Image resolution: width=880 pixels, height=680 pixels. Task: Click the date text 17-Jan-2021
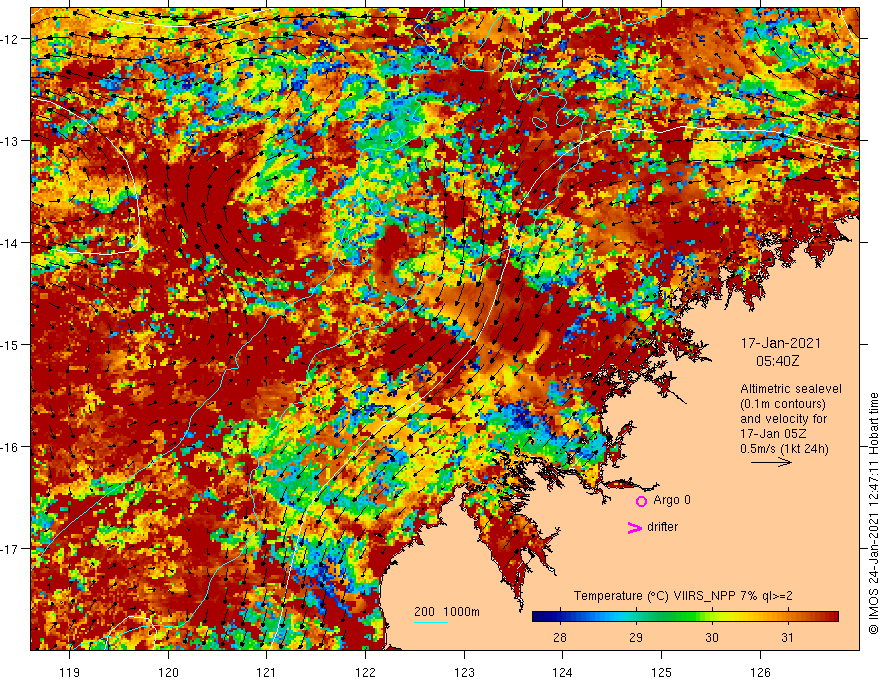[780, 343]
